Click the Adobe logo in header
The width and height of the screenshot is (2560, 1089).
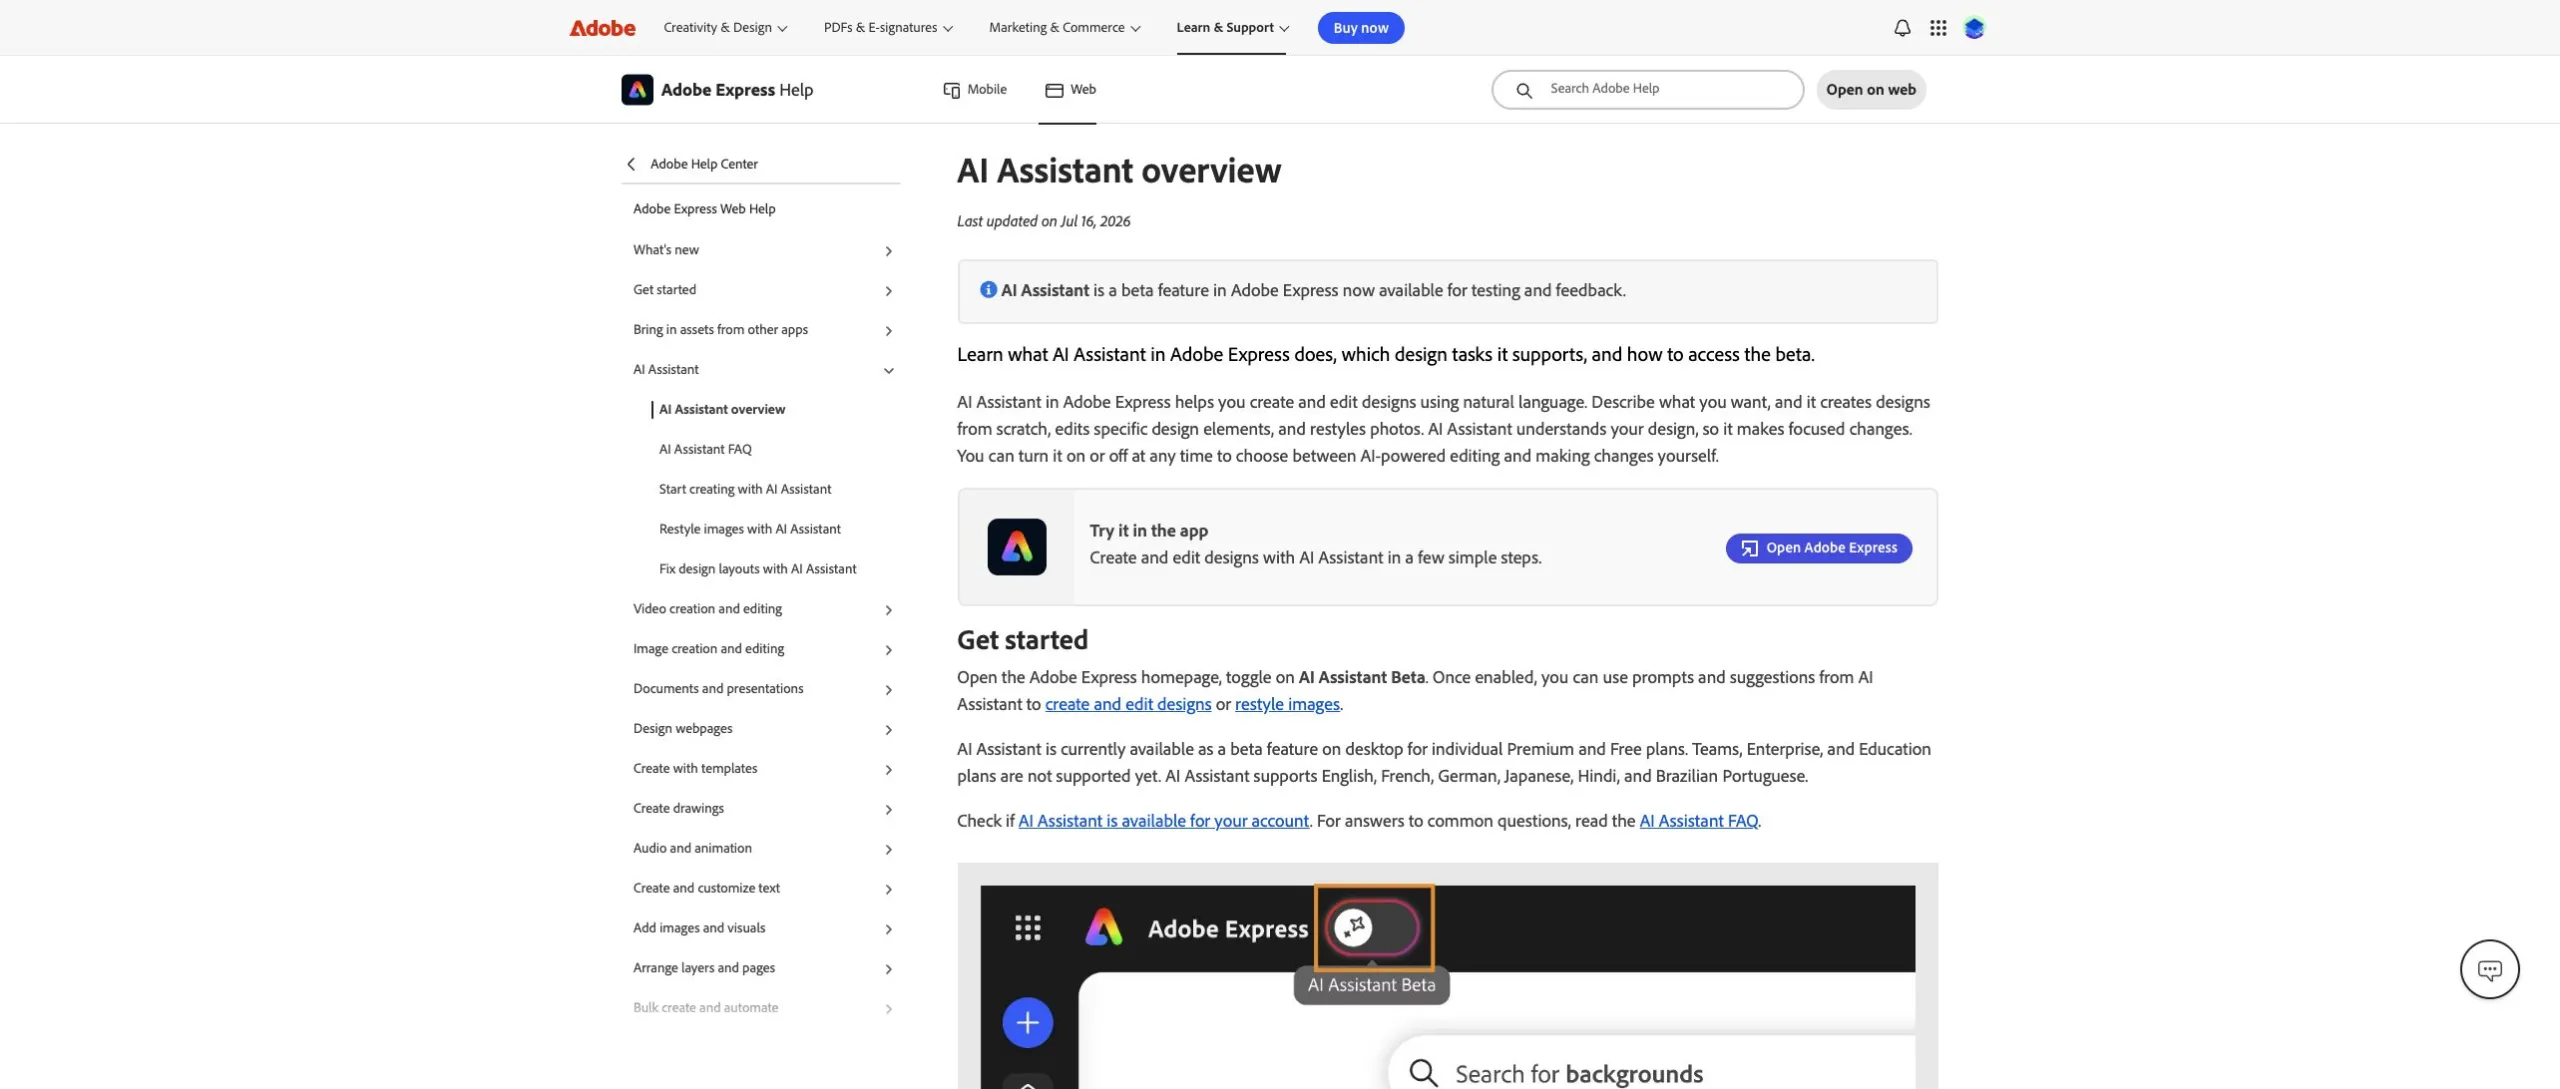602,28
